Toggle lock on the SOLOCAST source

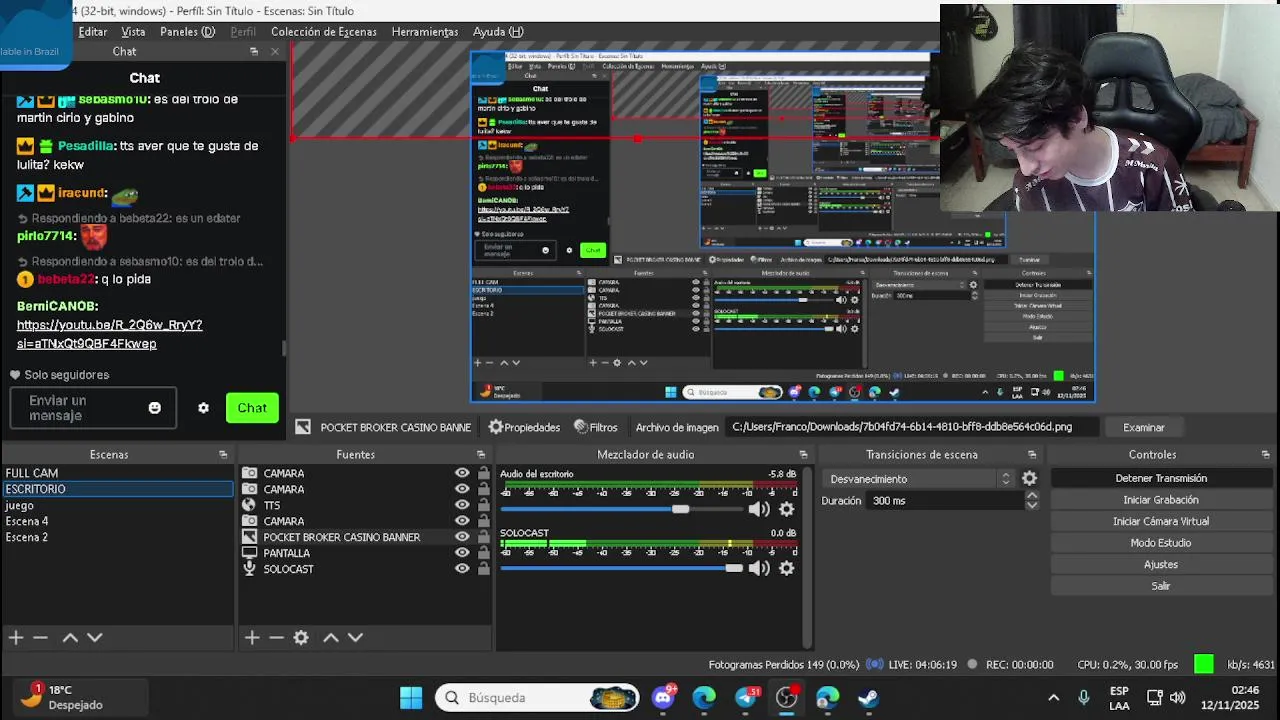(483, 569)
